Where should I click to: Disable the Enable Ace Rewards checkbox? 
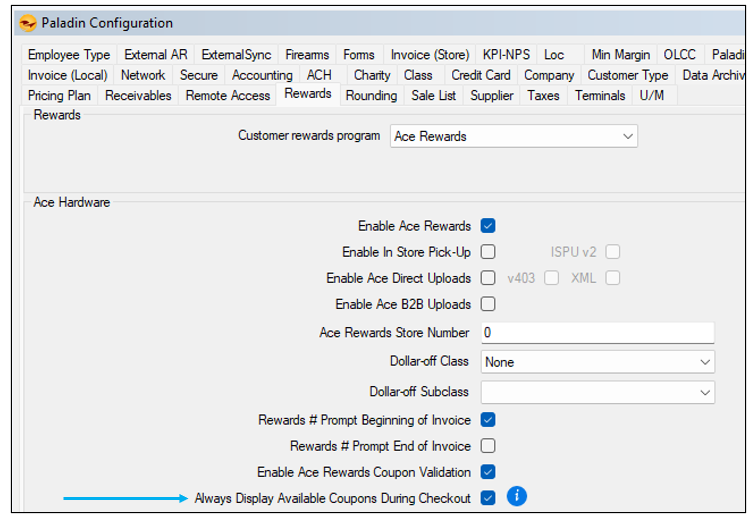[x=488, y=226]
